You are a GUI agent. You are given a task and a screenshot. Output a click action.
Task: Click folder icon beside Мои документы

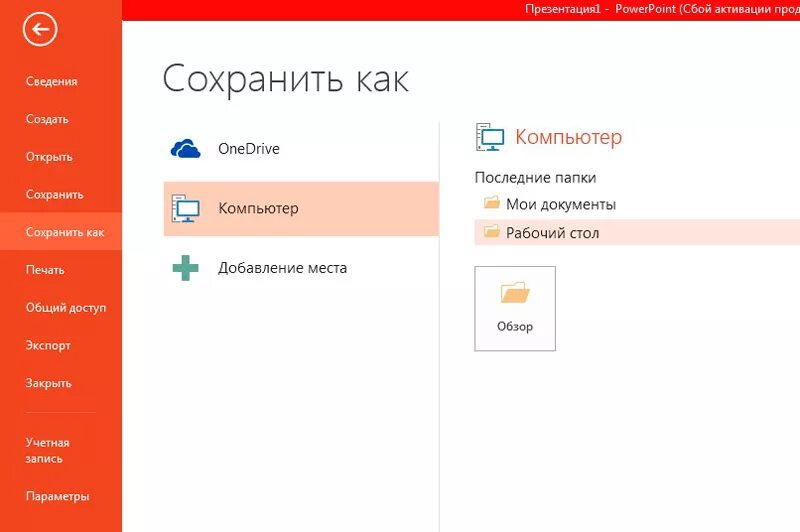(492, 202)
